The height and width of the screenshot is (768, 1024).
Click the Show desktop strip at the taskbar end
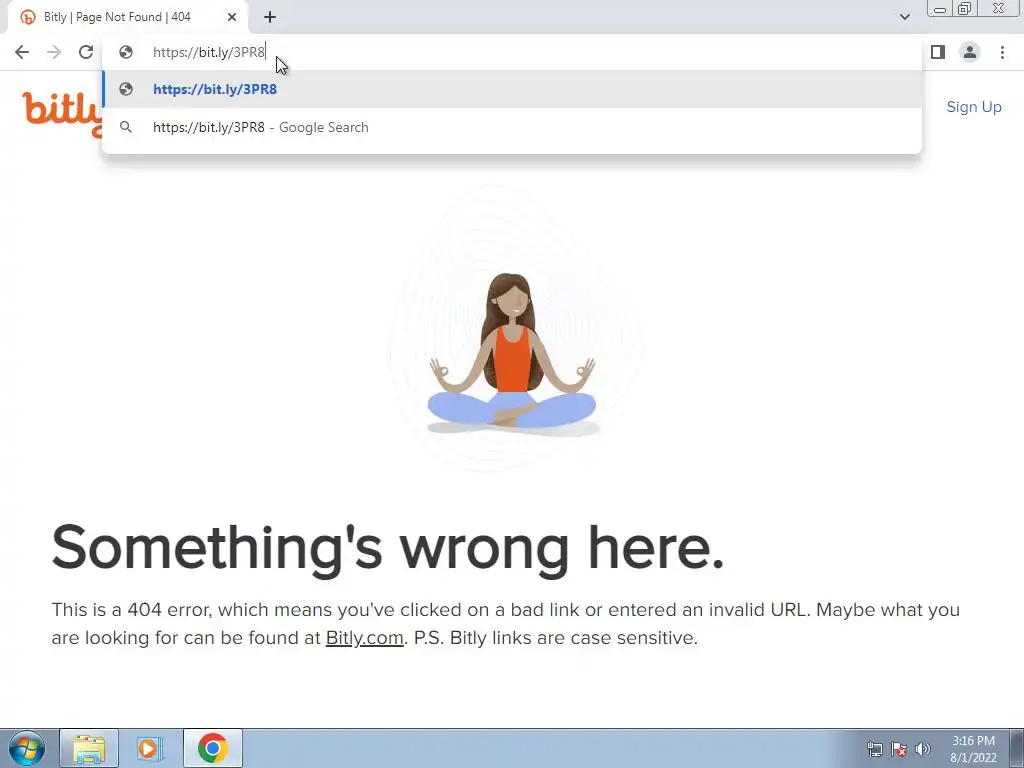click(x=1017, y=748)
